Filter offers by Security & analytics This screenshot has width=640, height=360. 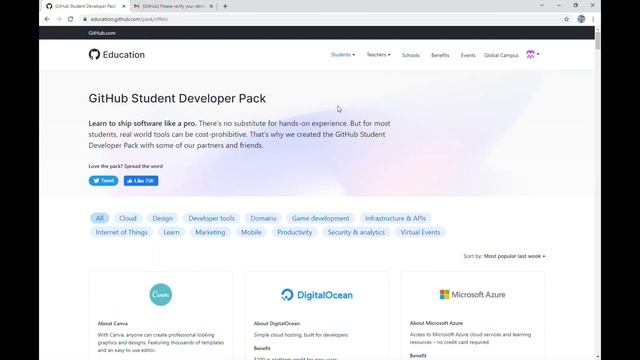356,232
